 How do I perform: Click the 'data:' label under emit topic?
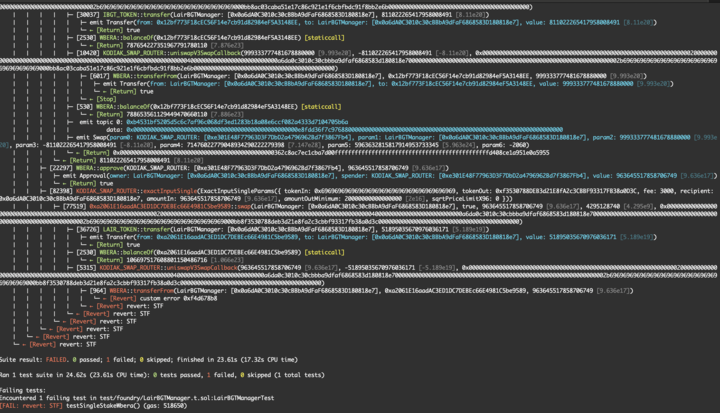[x=114, y=130]
